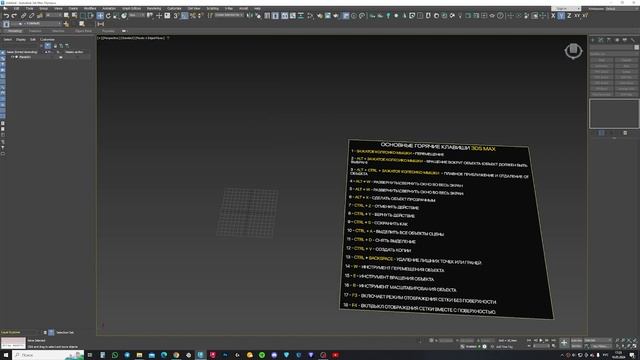Click the object color swatch in command panel
Screen dimensions: 640x360
click(x=636, y=47)
